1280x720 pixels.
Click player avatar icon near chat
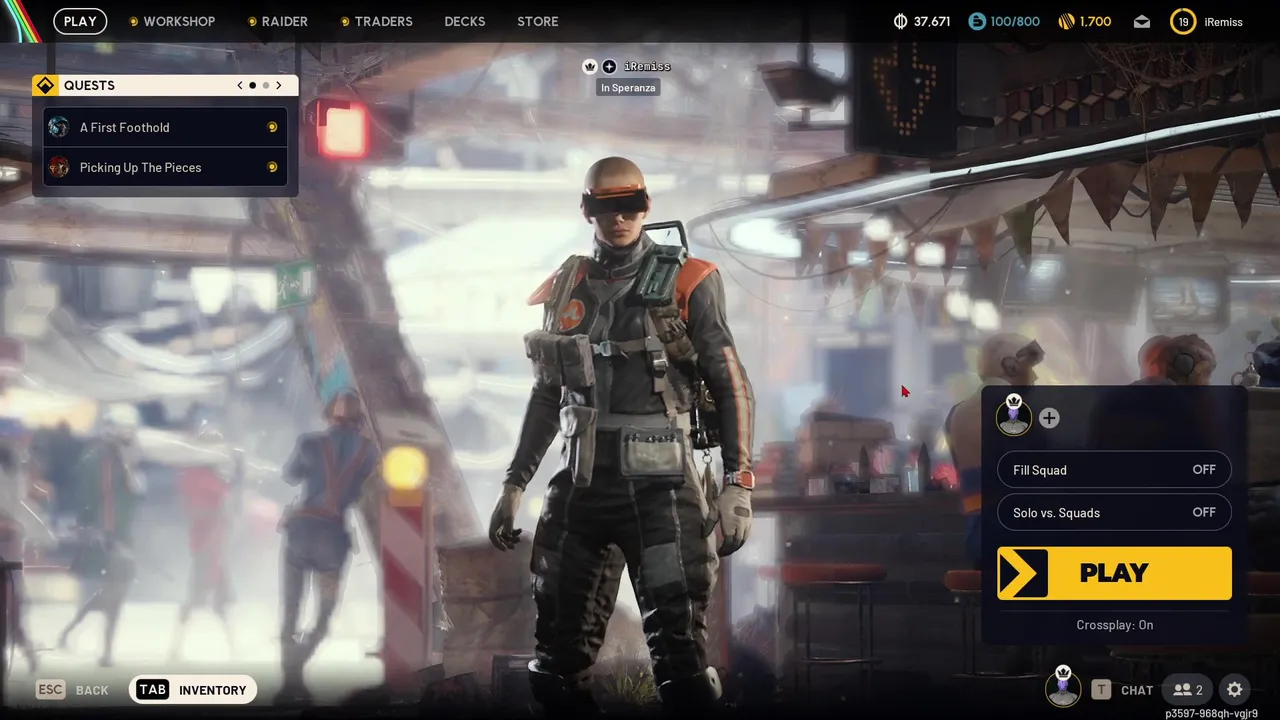pyautogui.click(x=1063, y=687)
